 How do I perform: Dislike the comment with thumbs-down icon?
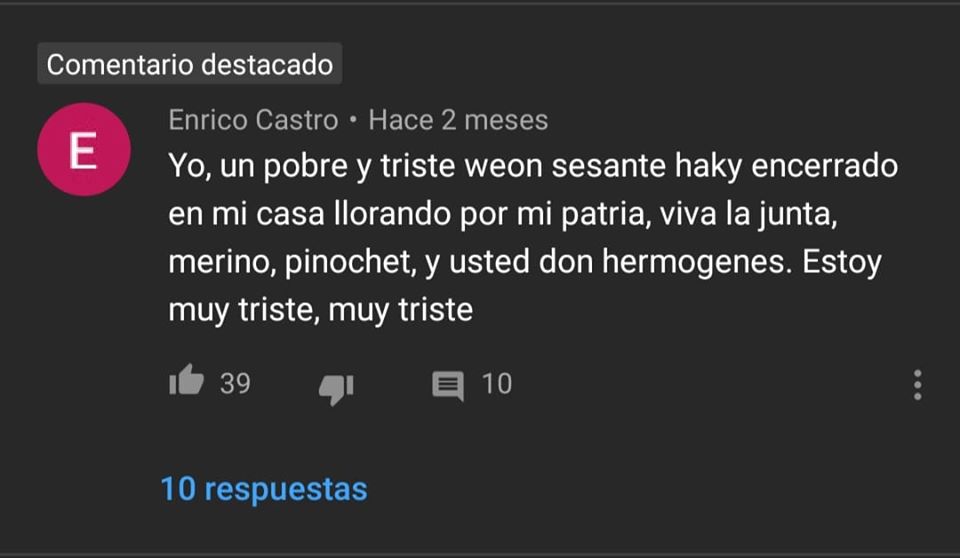coord(336,388)
